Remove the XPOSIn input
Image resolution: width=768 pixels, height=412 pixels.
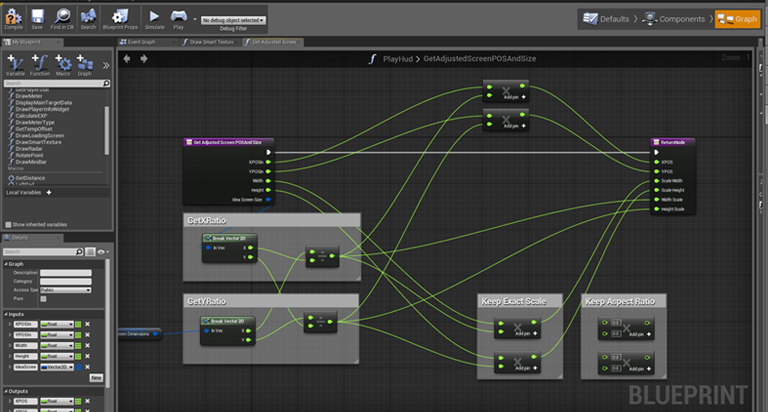[88, 324]
